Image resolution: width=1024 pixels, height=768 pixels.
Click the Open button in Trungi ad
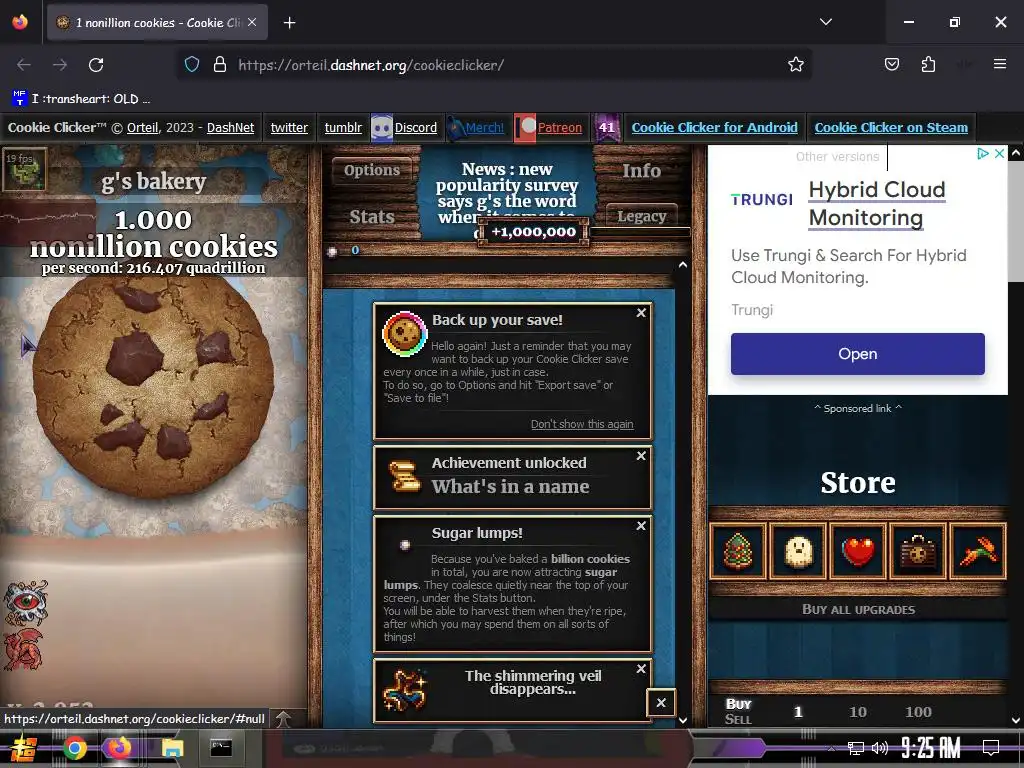coord(857,354)
